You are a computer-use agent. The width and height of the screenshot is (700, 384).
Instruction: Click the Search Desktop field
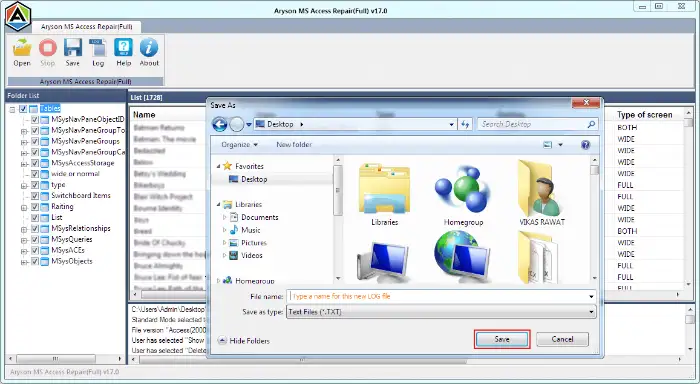(x=537, y=124)
